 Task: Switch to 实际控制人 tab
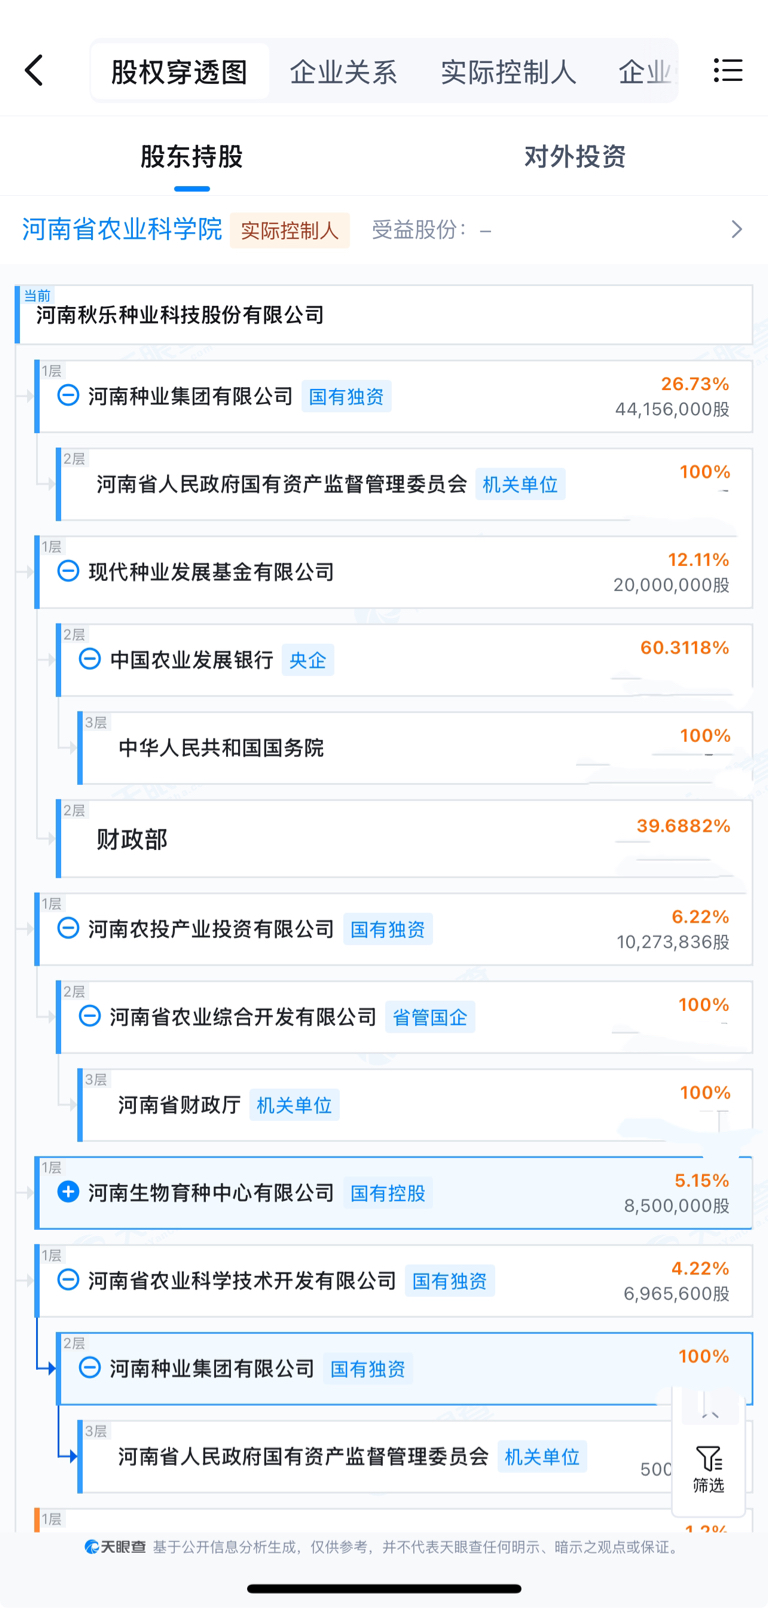[x=508, y=72]
